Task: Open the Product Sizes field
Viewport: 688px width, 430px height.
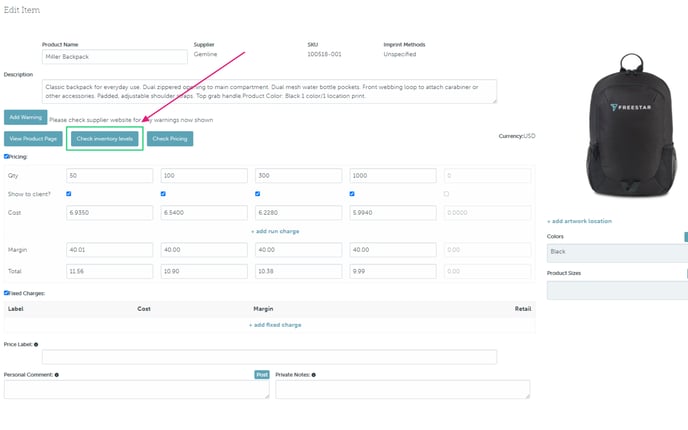Action: point(616,290)
